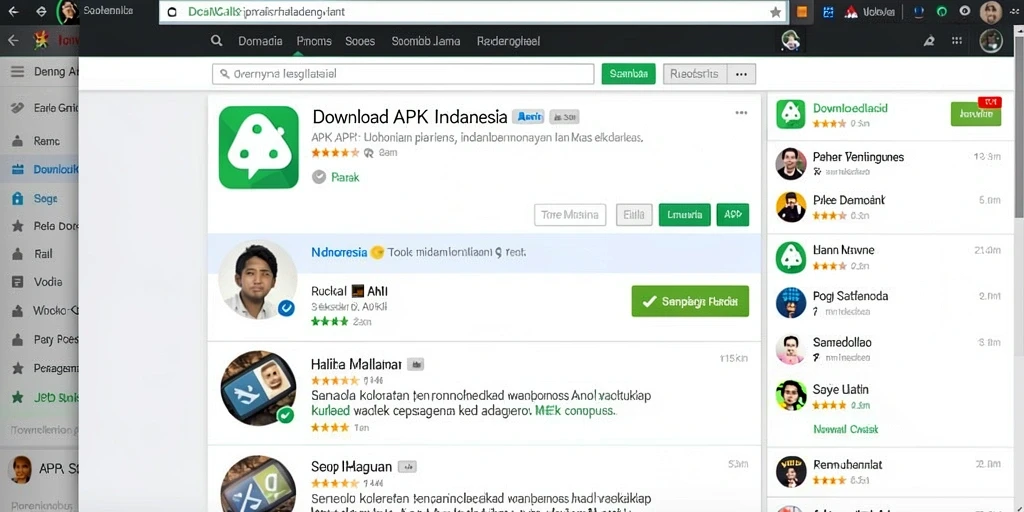The width and height of the screenshot is (1024, 512).
Task: Click the green Senpagri Parder button
Action: coord(690,301)
